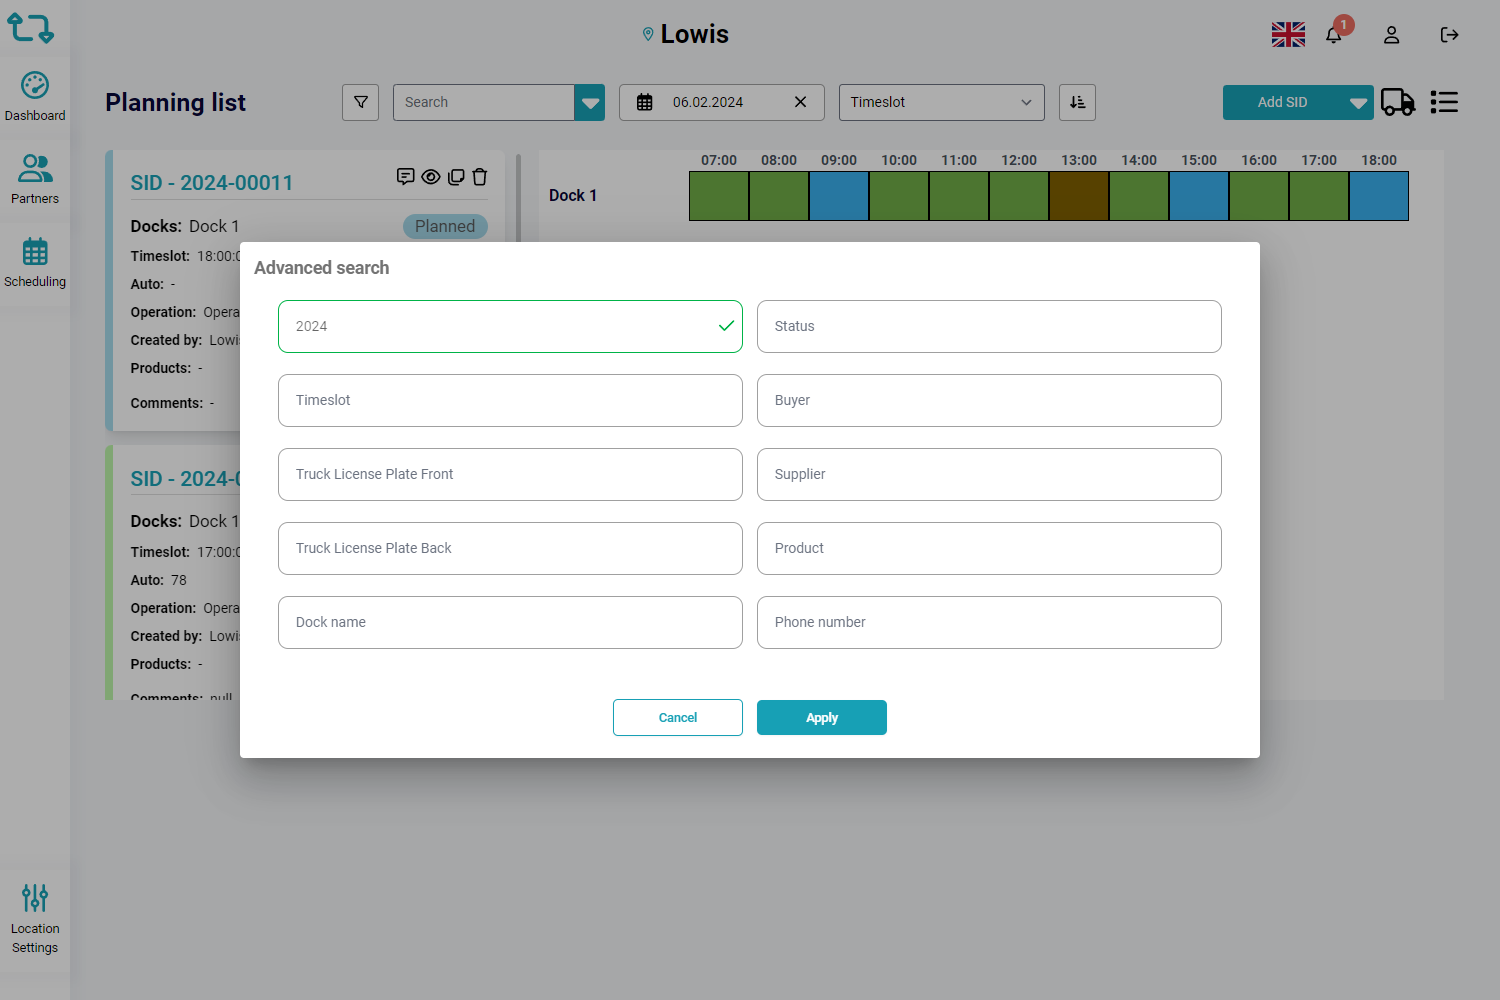Cancel the Advanced search dialog
The image size is (1500, 1000).
[x=678, y=718]
